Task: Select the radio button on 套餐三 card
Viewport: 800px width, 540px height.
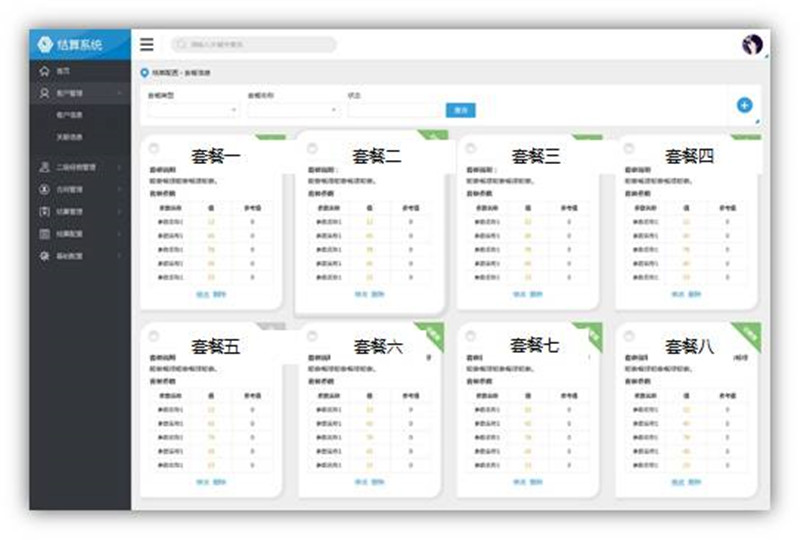Action: point(470,148)
